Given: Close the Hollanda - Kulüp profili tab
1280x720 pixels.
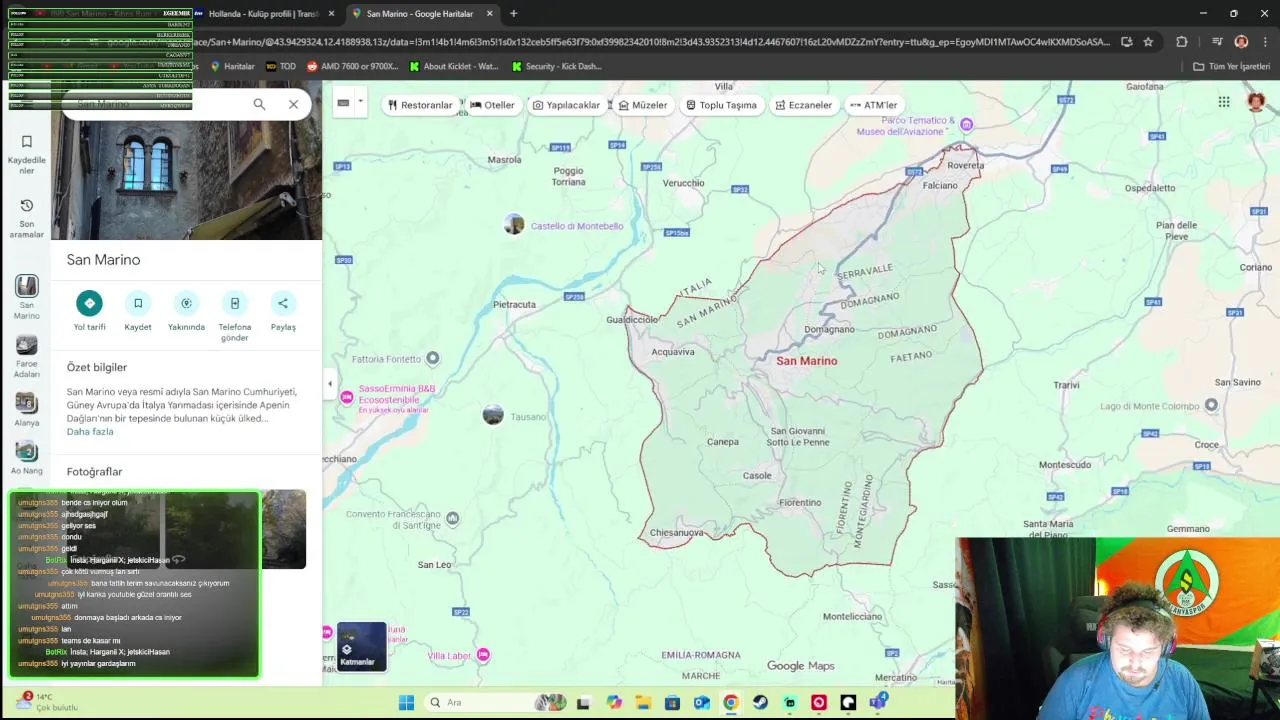Looking at the screenshot, I should click(331, 14).
